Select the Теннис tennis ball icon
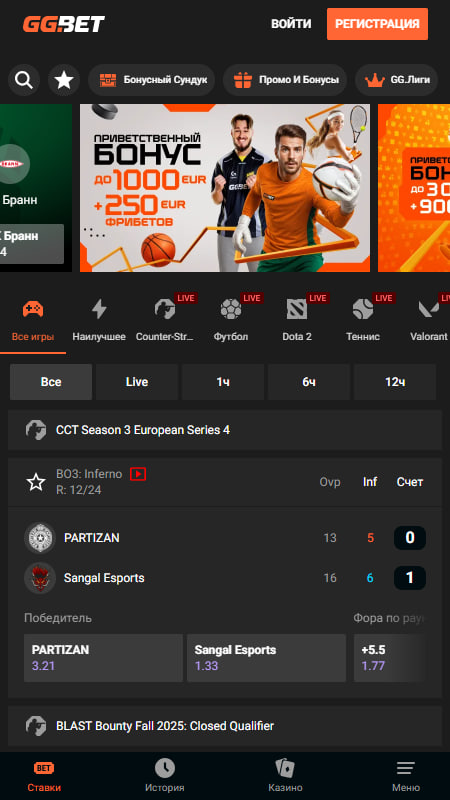 (x=363, y=309)
